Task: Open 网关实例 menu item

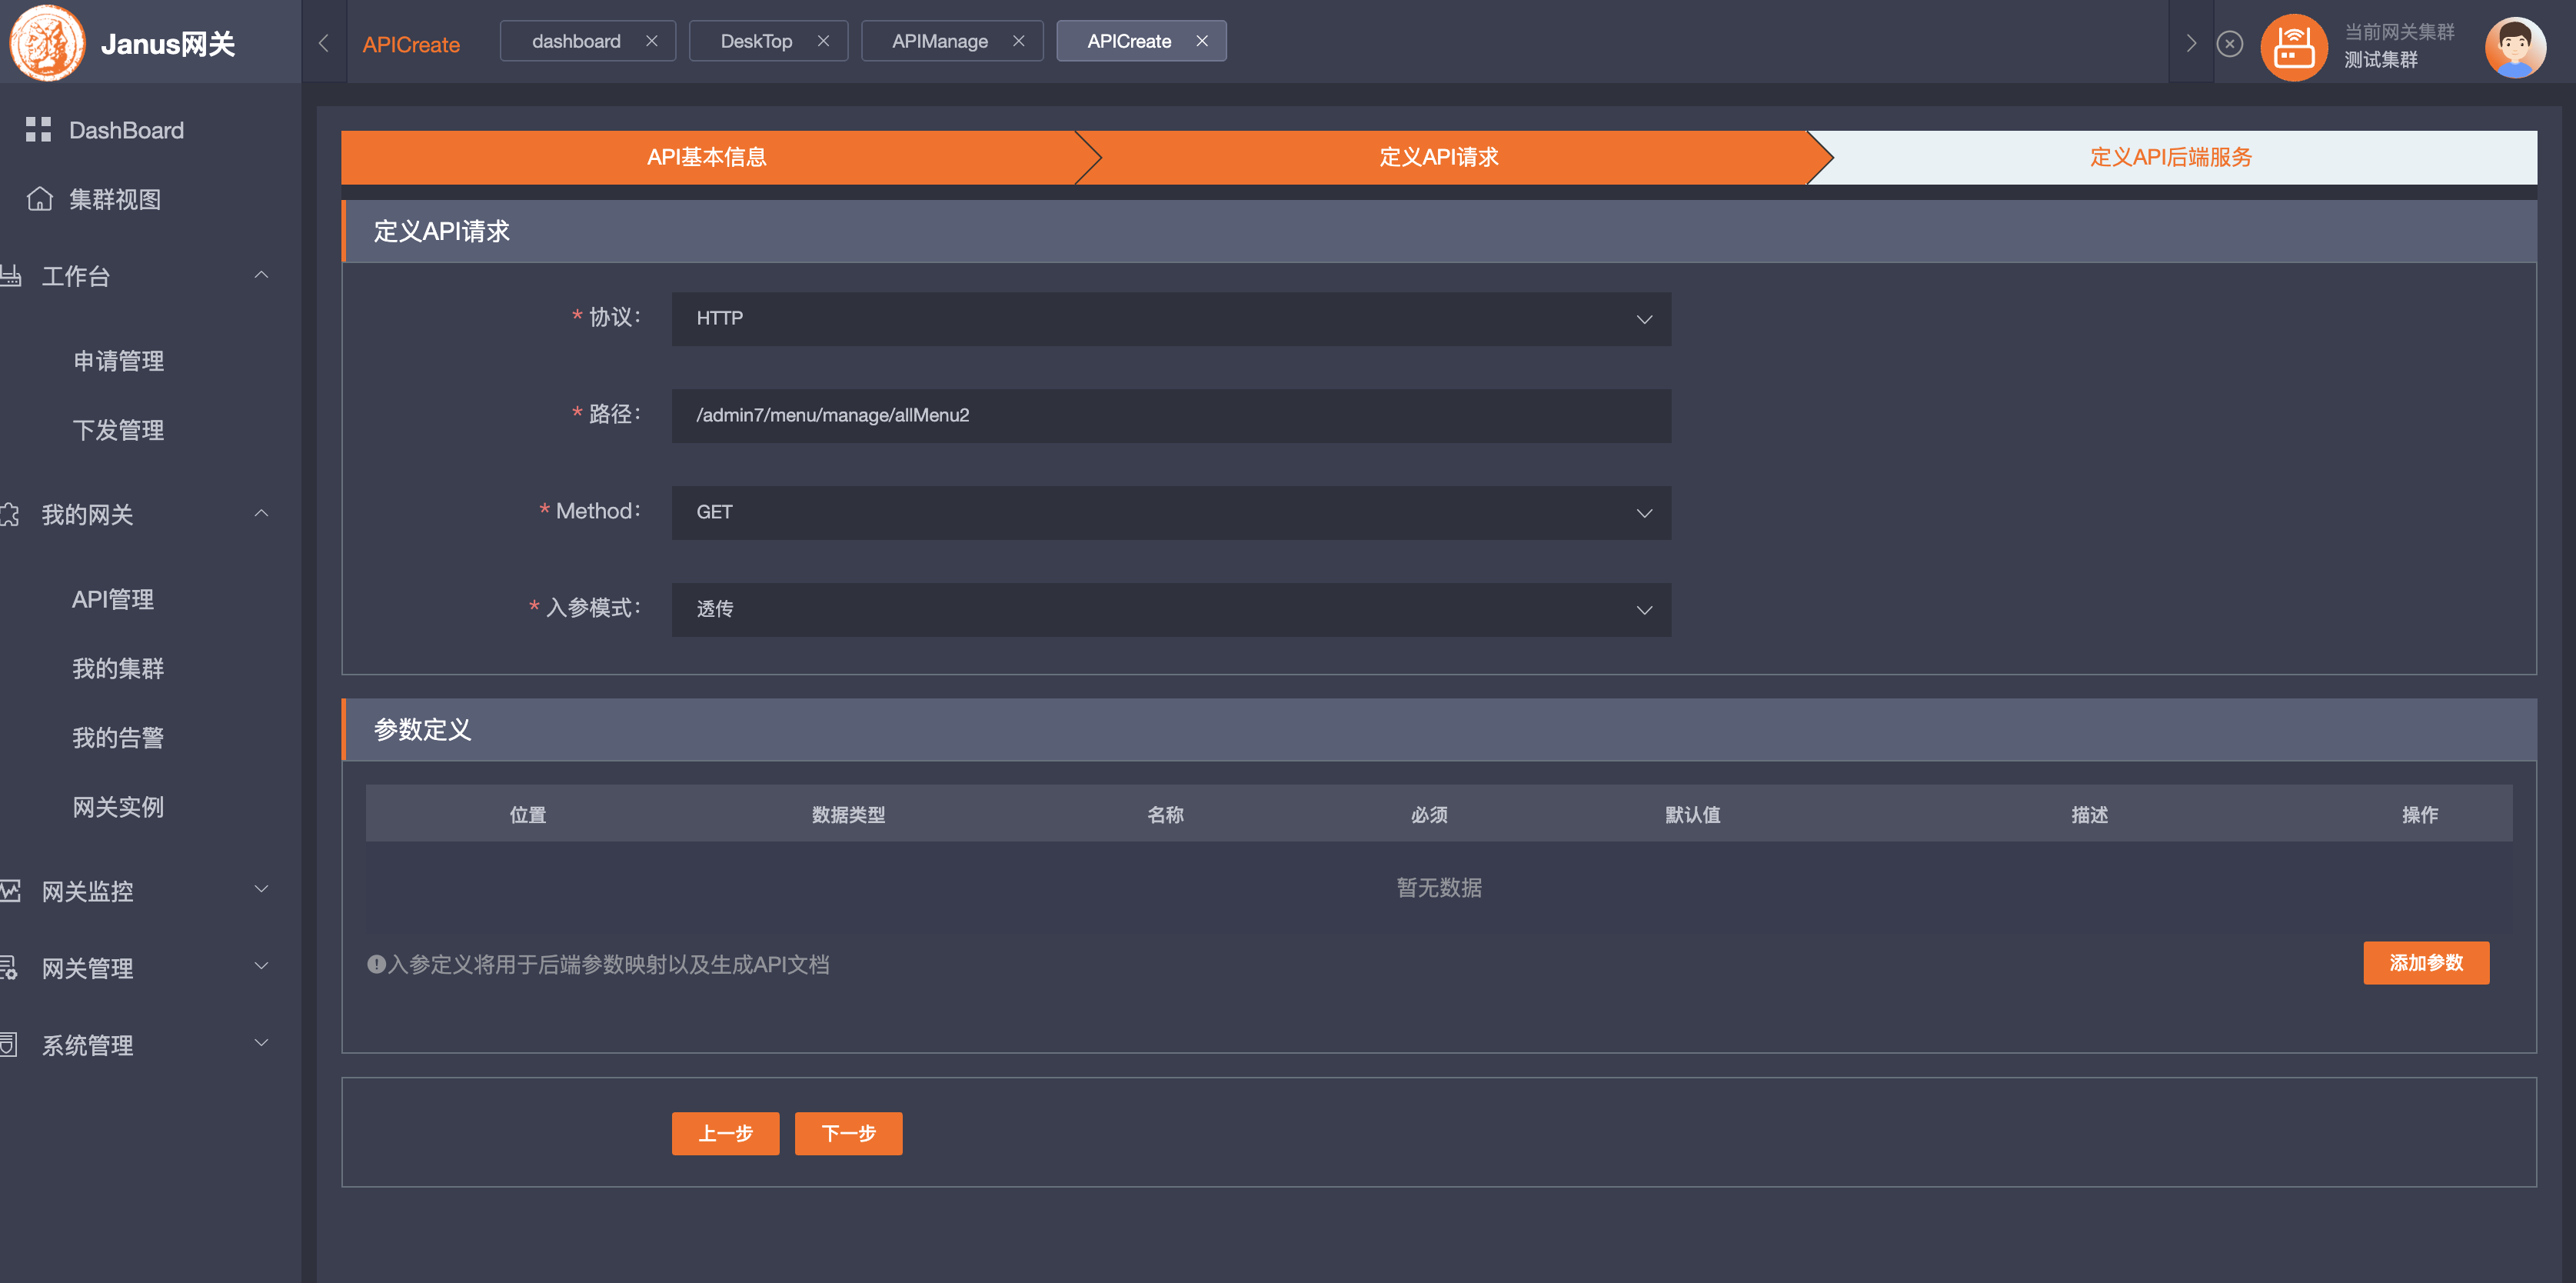Action: coord(118,806)
